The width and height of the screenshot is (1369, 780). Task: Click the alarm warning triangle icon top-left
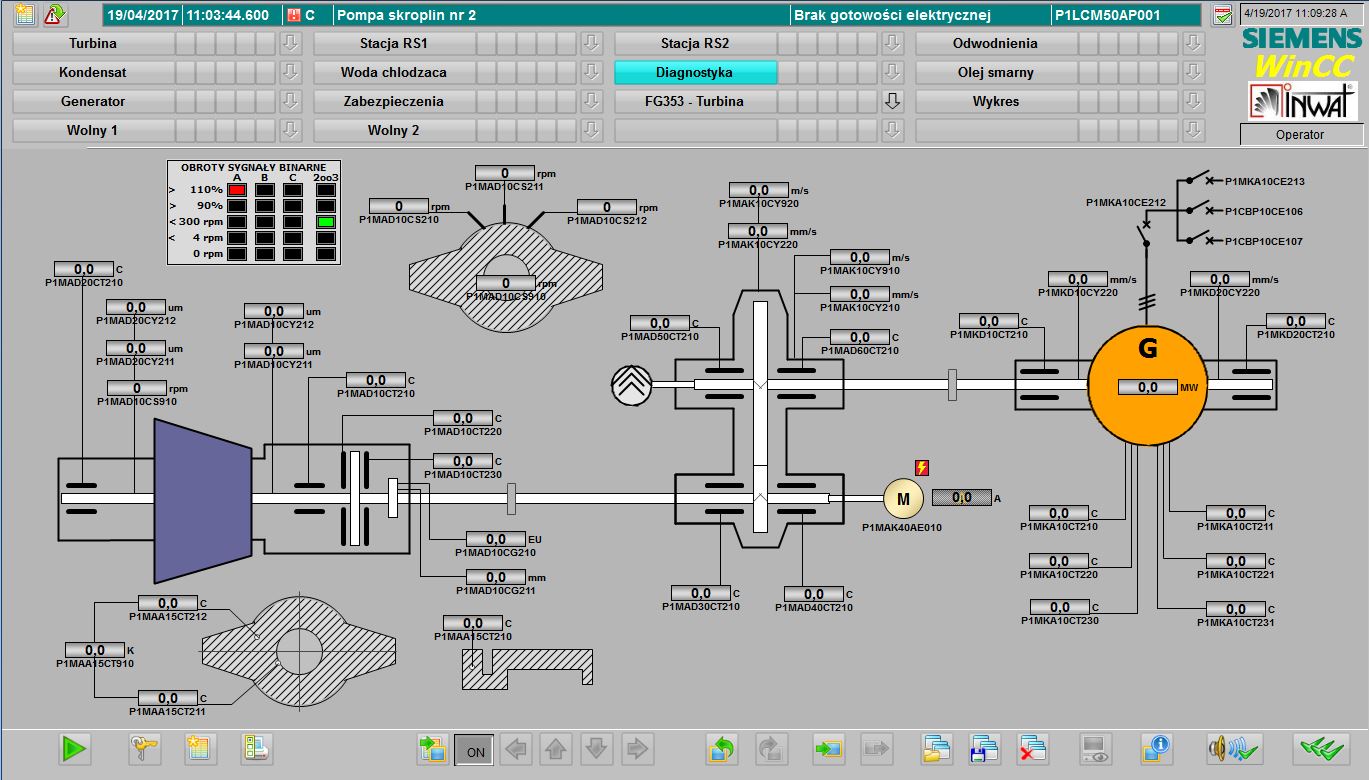coord(55,15)
